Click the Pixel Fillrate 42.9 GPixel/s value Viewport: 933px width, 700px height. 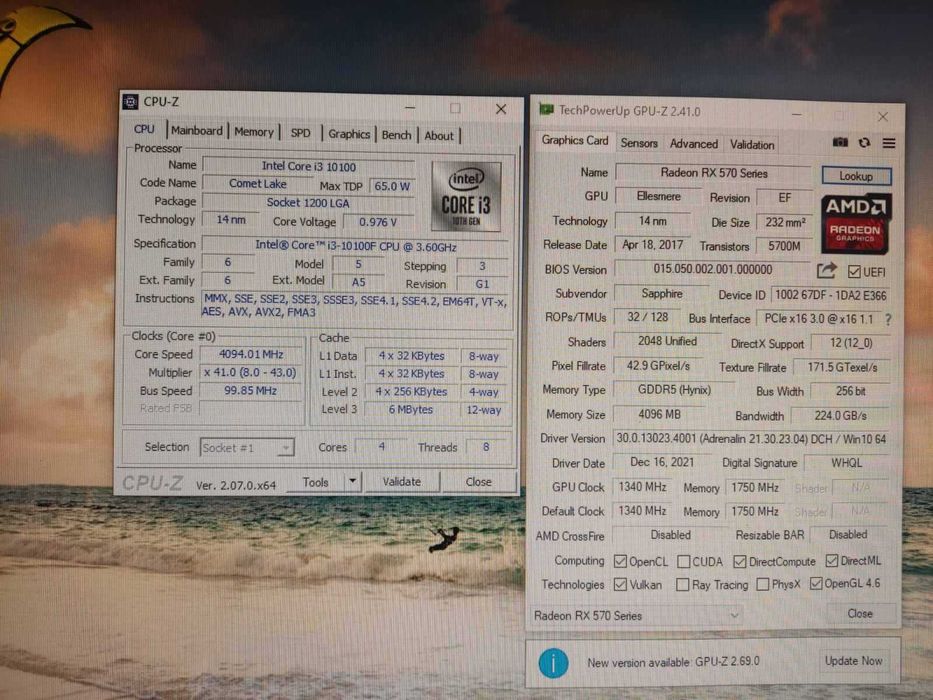pyautogui.click(x=658, y=365)
